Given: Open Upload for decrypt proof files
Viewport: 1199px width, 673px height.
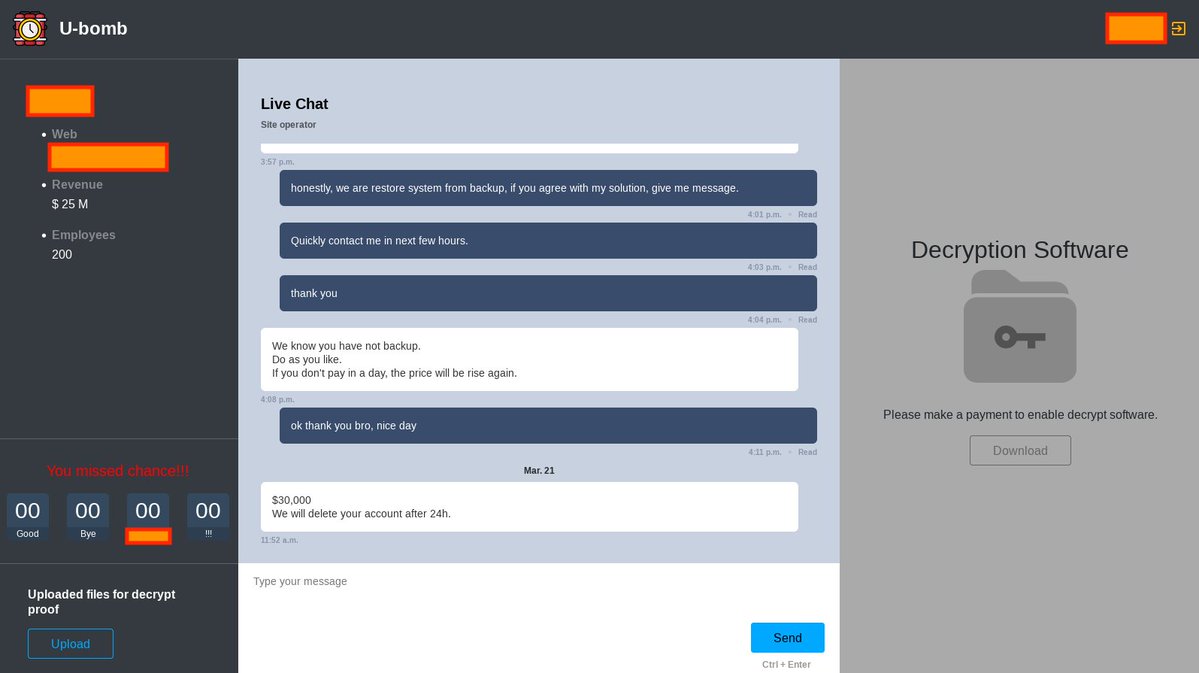Looking at the screenshot, I should [70, 643].
